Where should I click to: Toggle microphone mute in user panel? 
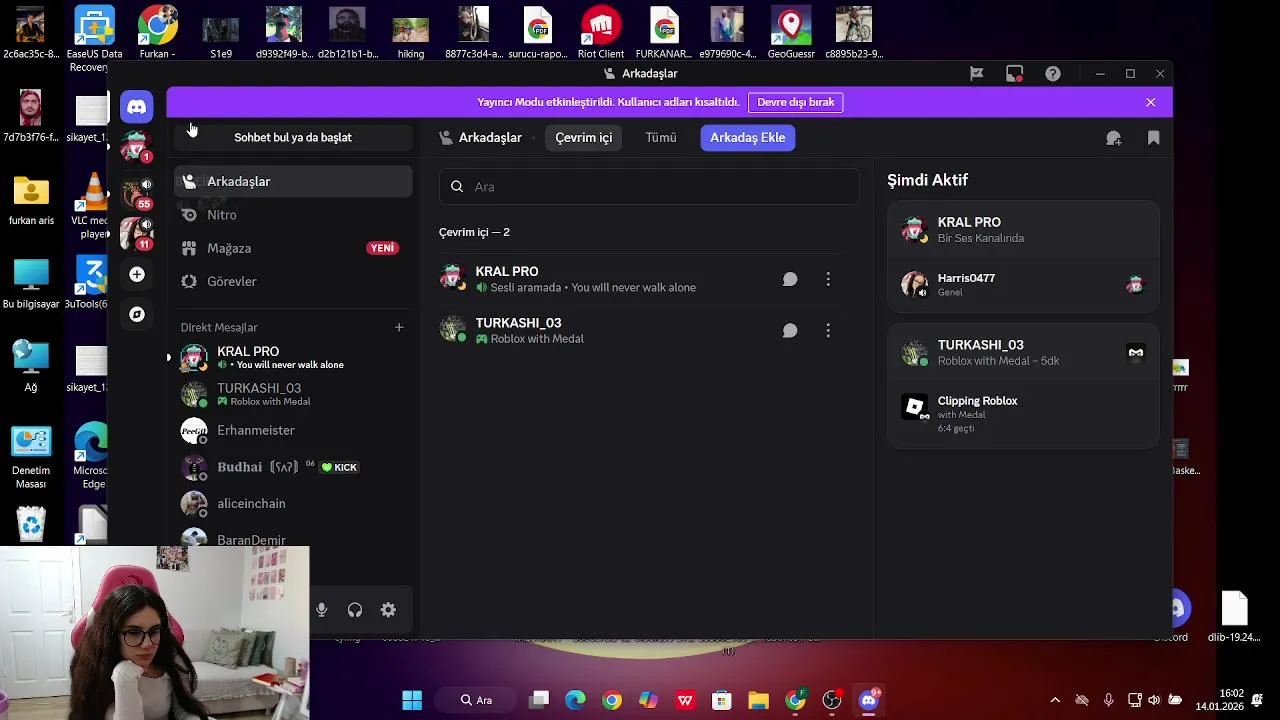pyautogui.click(x=321, y=610)
